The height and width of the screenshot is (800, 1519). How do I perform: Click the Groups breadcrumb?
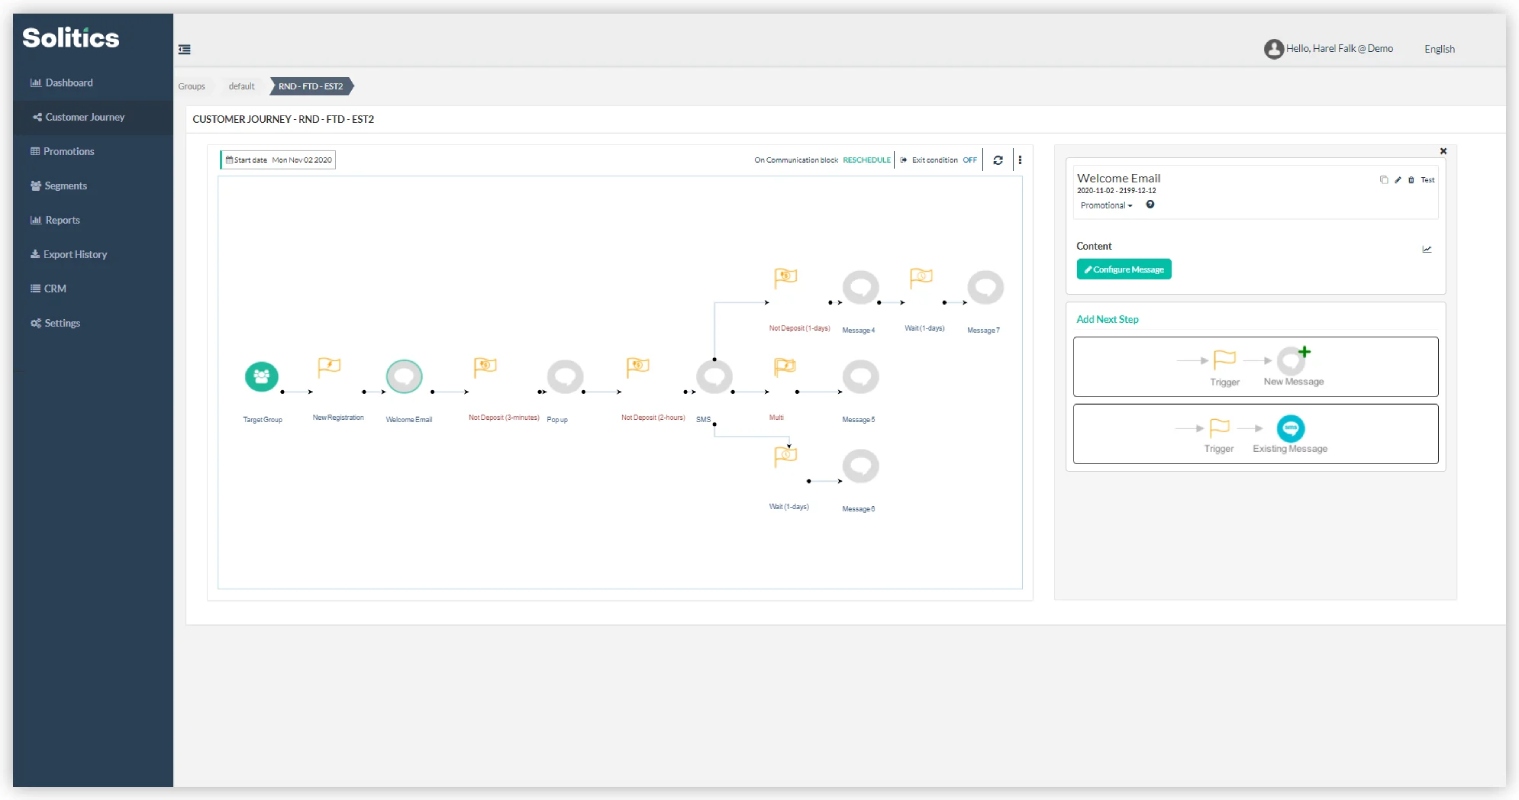pos(192,86)
